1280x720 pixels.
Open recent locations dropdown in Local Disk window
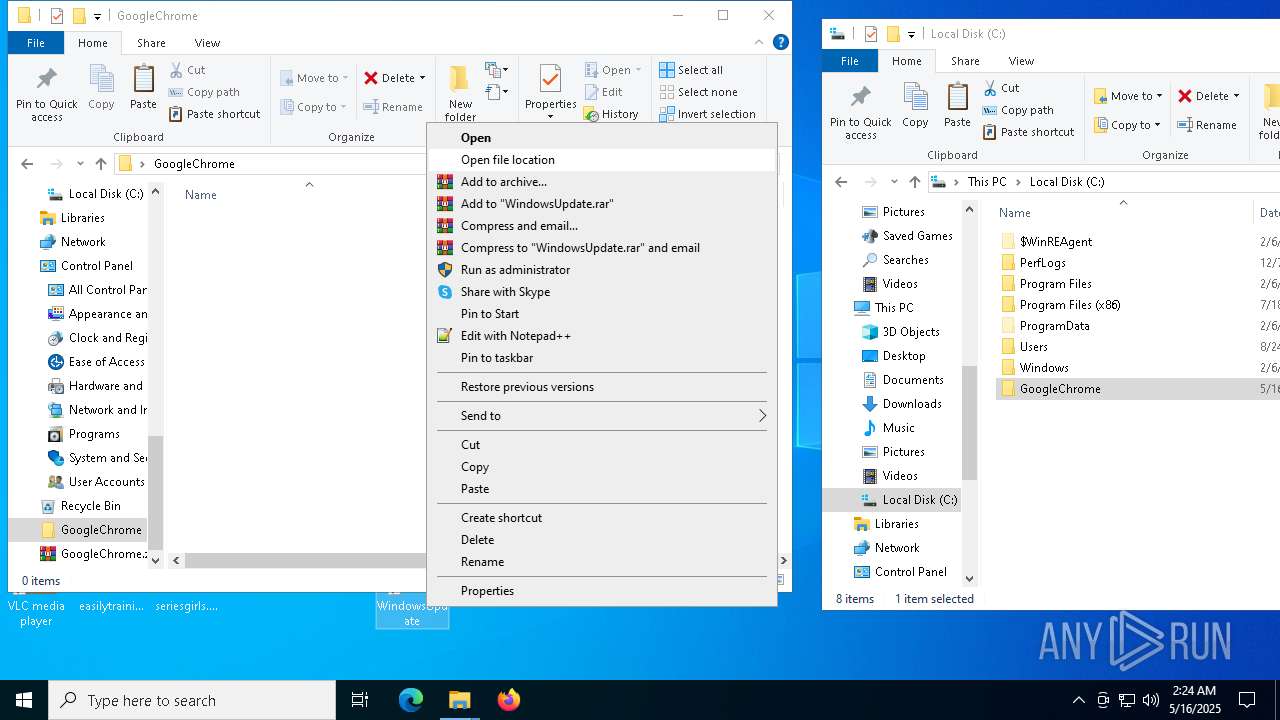coord(893,182)
